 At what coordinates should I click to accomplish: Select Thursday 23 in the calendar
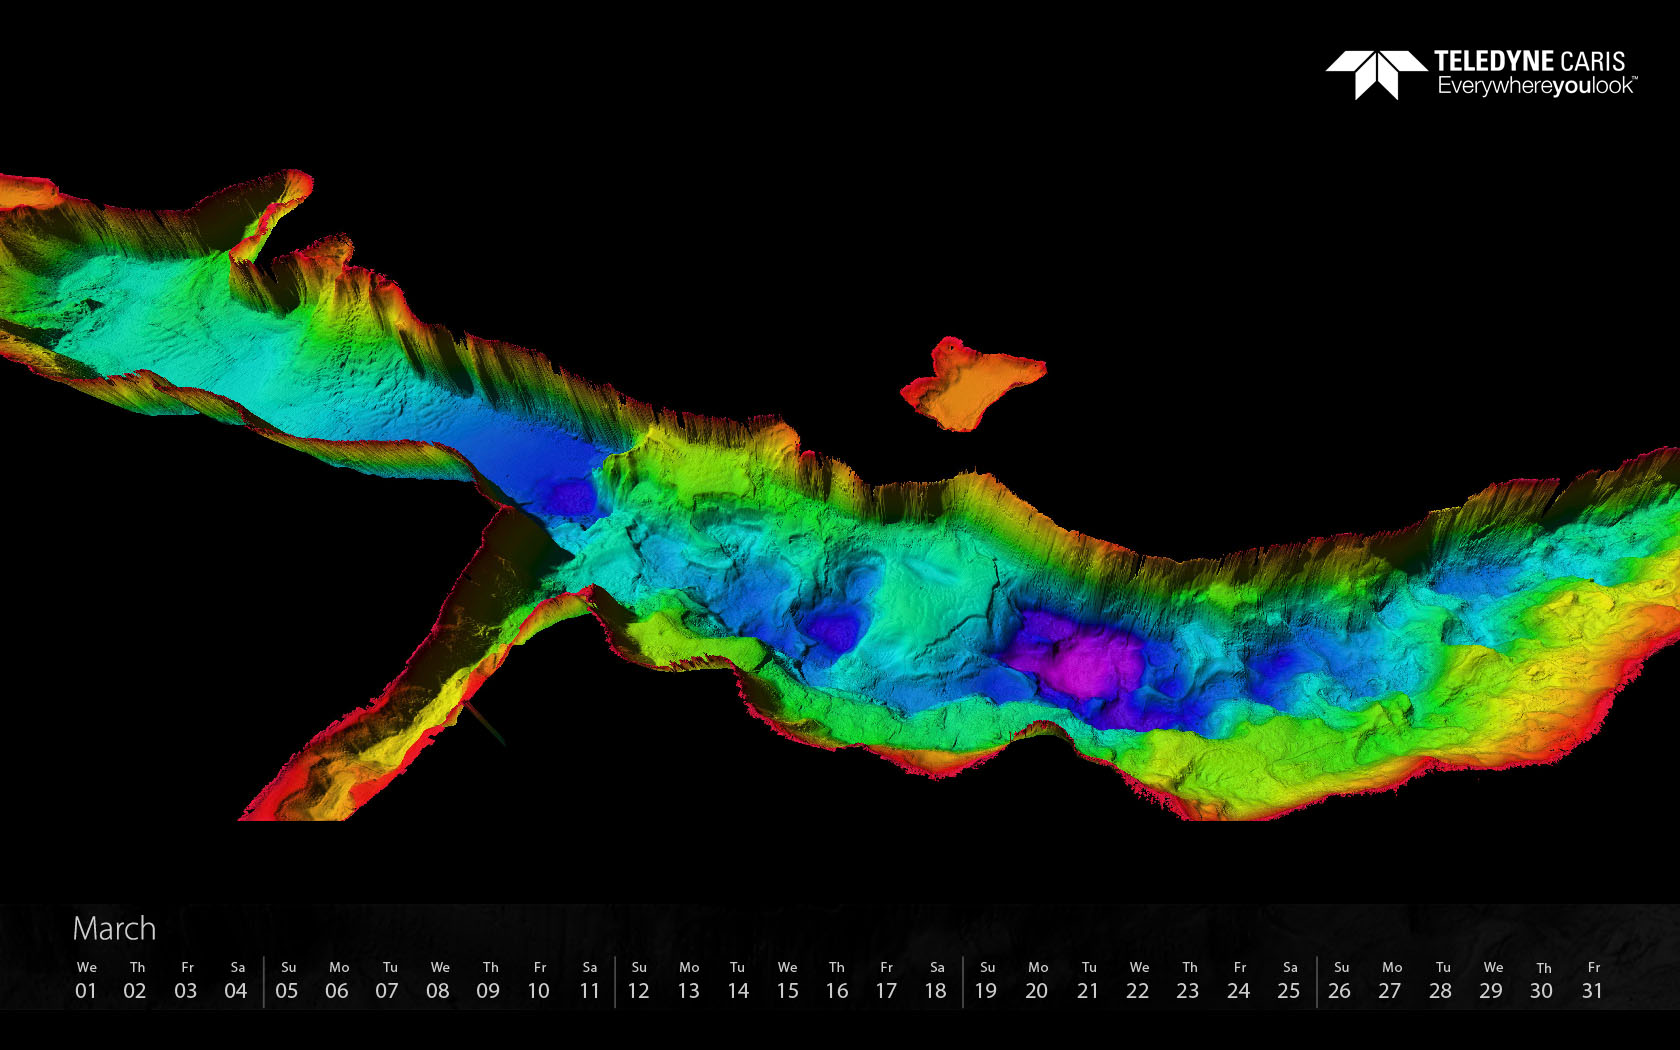[x=1189, y=981]
